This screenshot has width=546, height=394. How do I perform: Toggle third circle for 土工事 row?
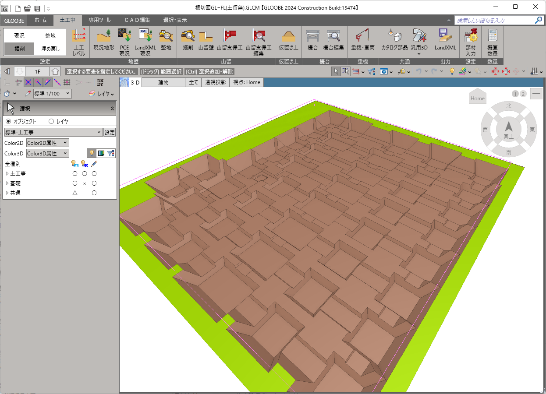[x=94, y=173]
